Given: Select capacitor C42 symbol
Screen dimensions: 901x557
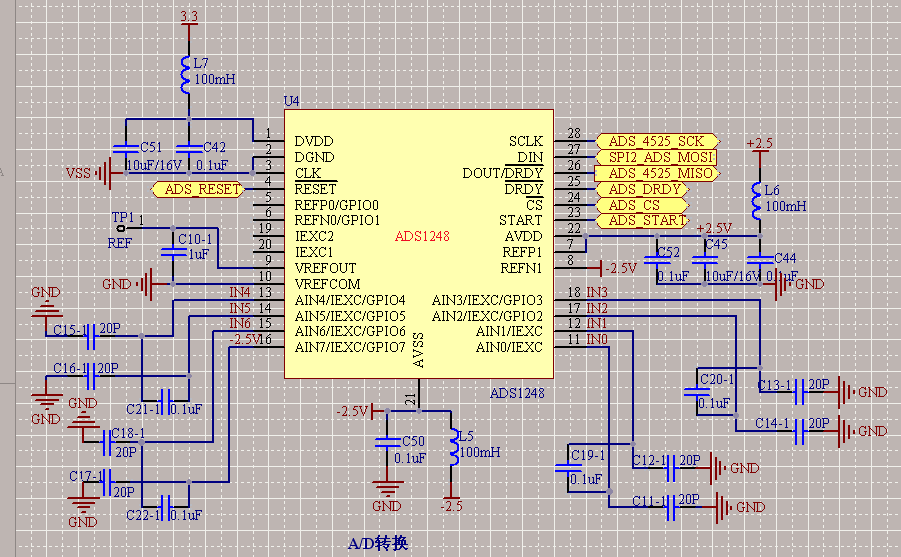Looking at the screenshot, I should point(188,150).
